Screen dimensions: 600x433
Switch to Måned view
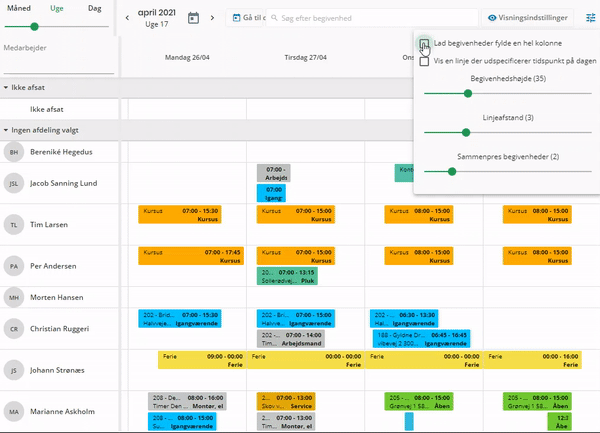click(x=18, y=8)
